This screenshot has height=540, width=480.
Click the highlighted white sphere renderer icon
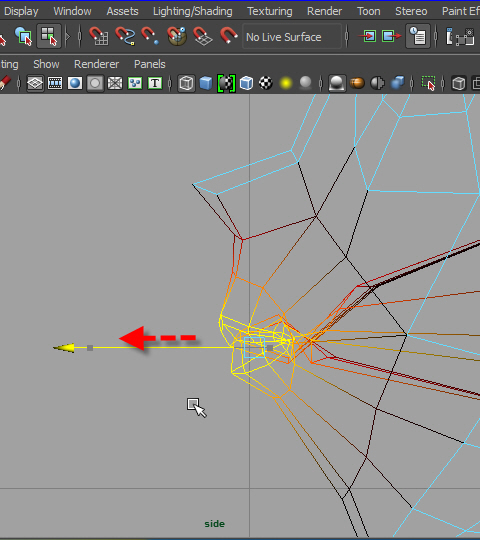pos(337,83)
